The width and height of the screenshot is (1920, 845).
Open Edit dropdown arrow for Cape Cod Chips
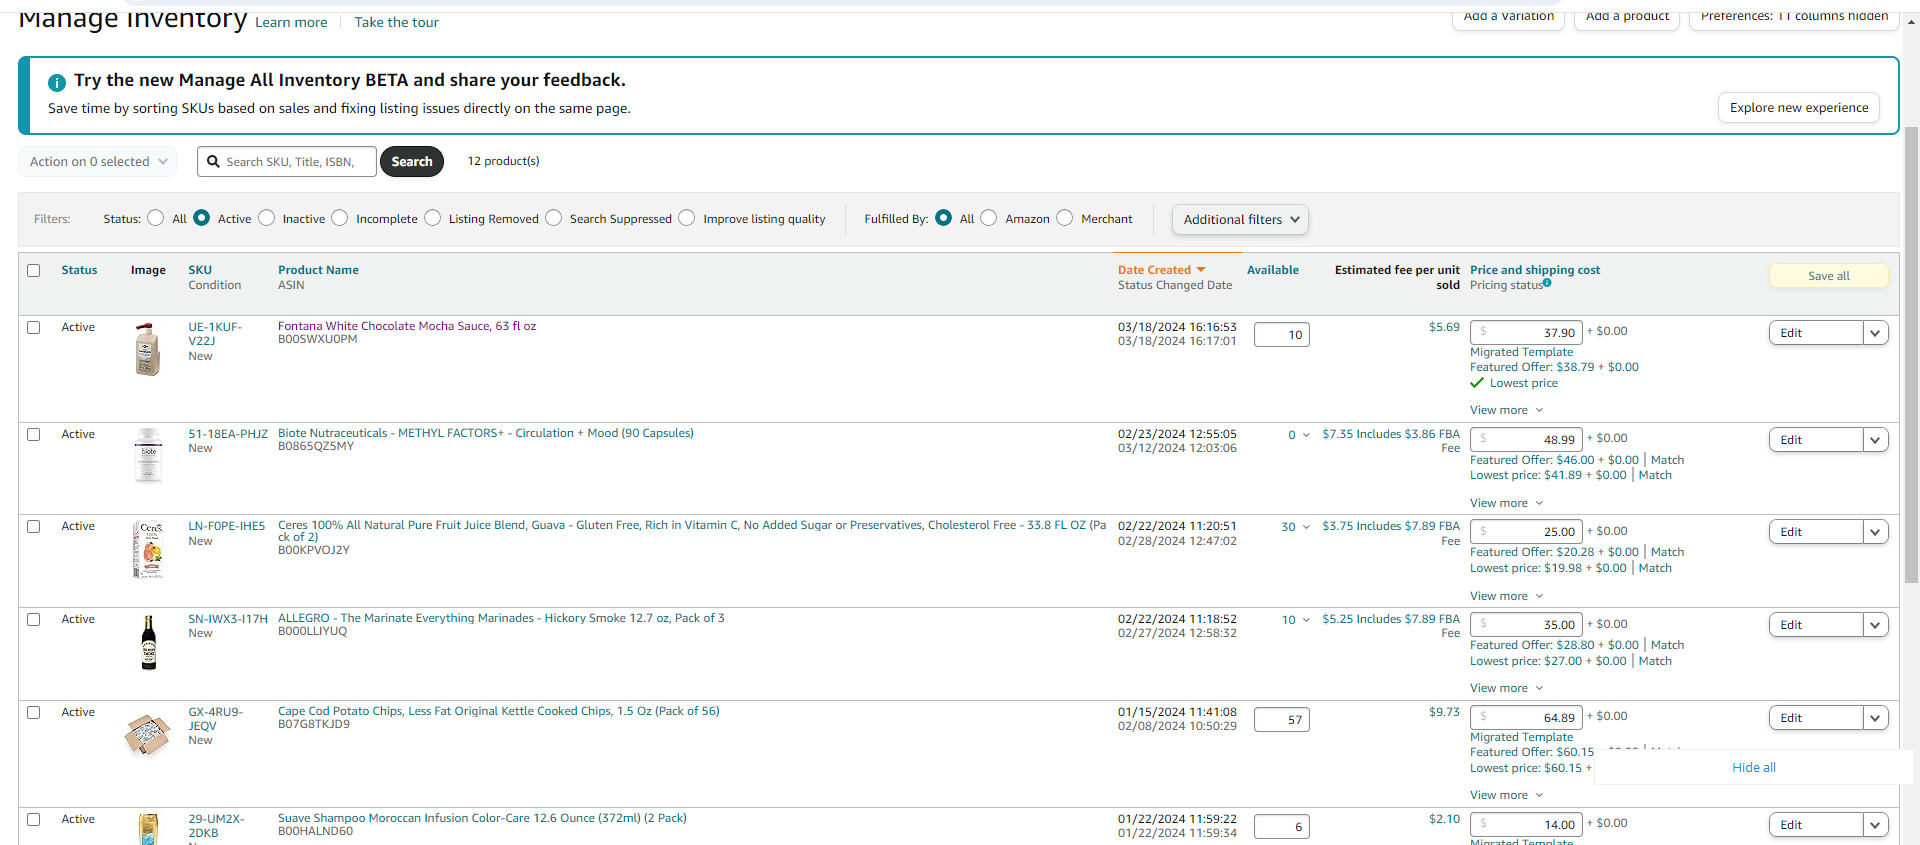[x=1875, y=718]
